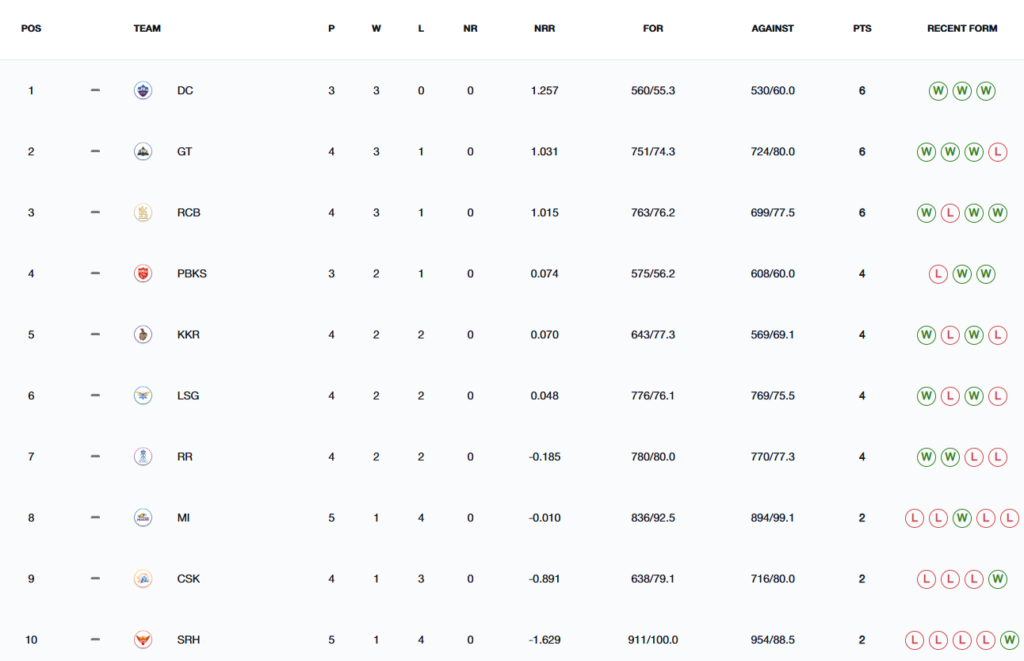Click the CSK team logo icon
The width and height of the screenshot is (1024, 661).
[x=143, y=579]
